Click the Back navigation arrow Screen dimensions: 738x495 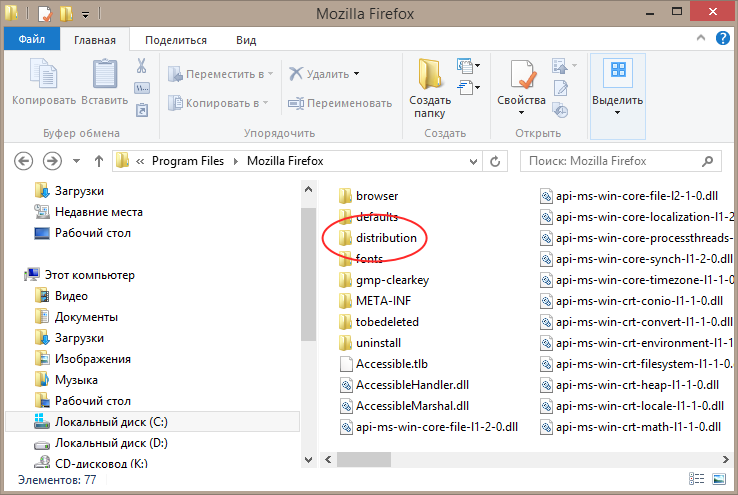pos(23,161)
